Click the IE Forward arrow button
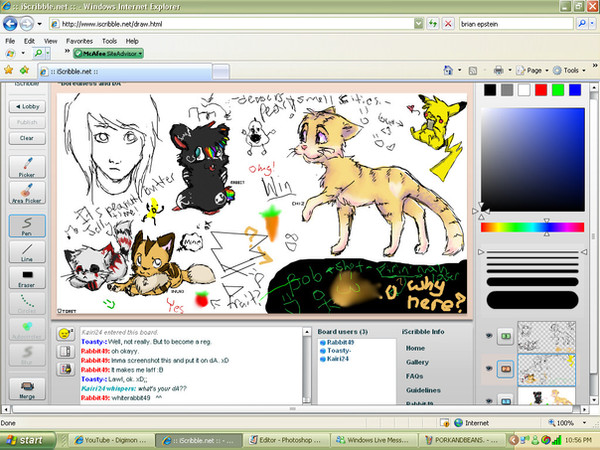Screen dimensions: 600x450 tap(26, 24)
